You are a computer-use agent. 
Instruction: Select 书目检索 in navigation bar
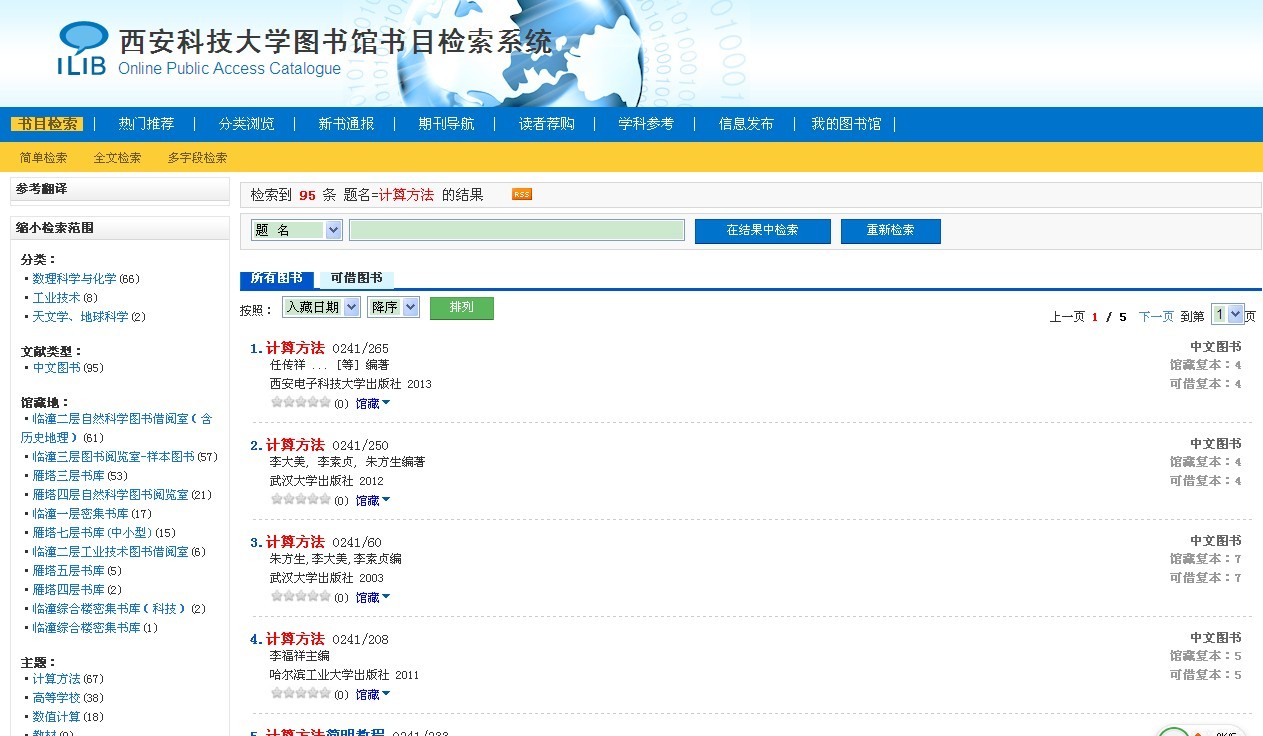47,124
